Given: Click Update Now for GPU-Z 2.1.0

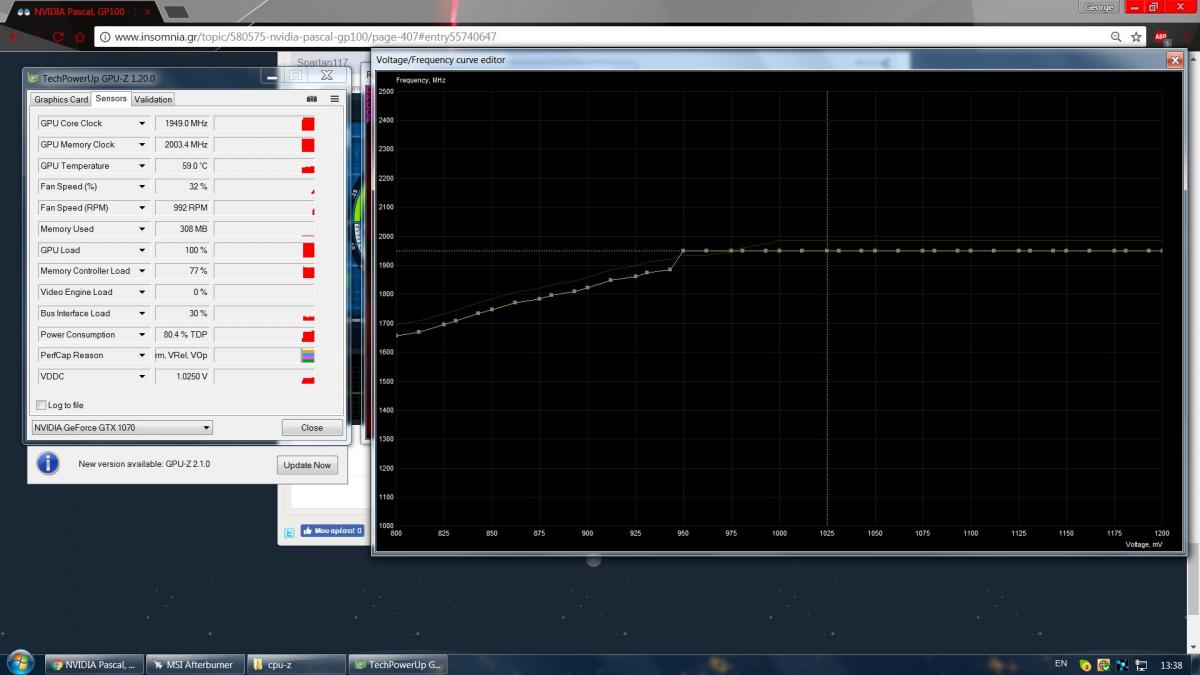Looking at the screenshot, I should point(307,465).
